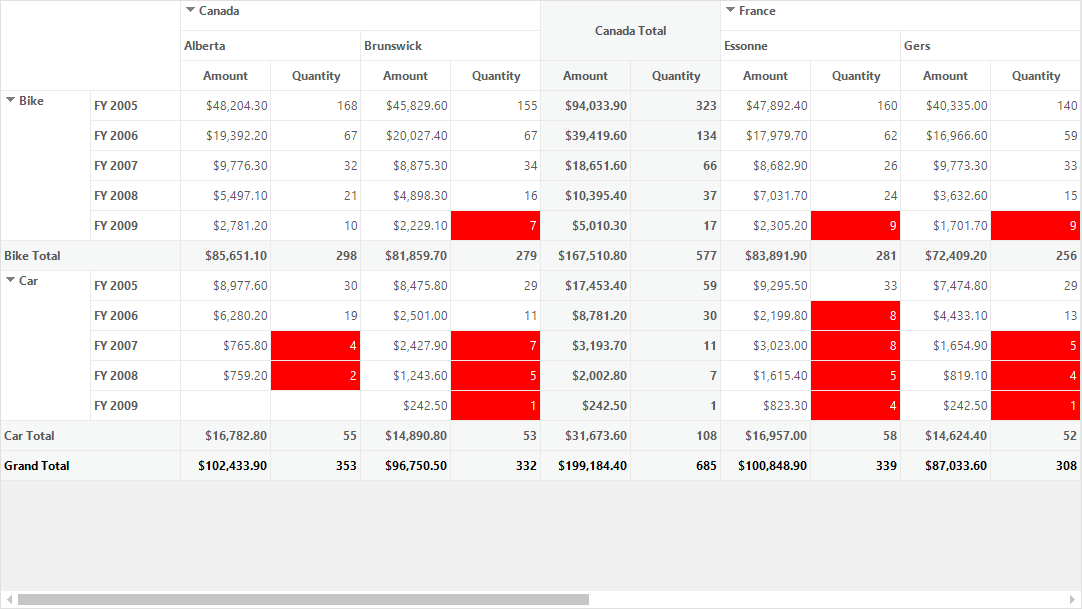Click the Quantity header under Canada Total
Viewport: 1082px width, 609px height.
676,76
